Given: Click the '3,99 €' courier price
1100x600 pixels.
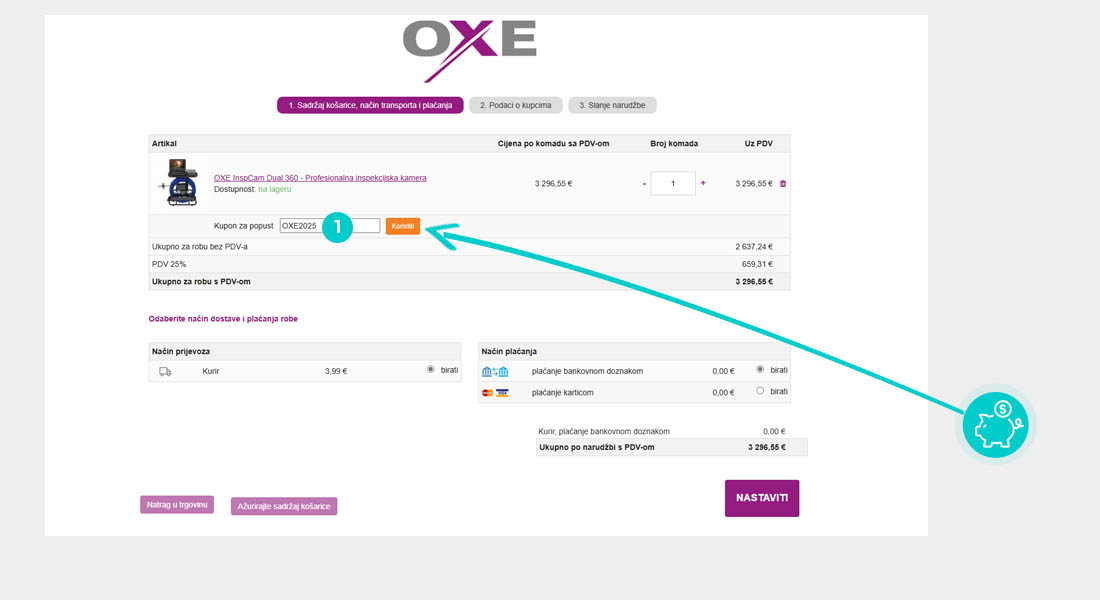Looking at the screenshot, I should [336, 371].
